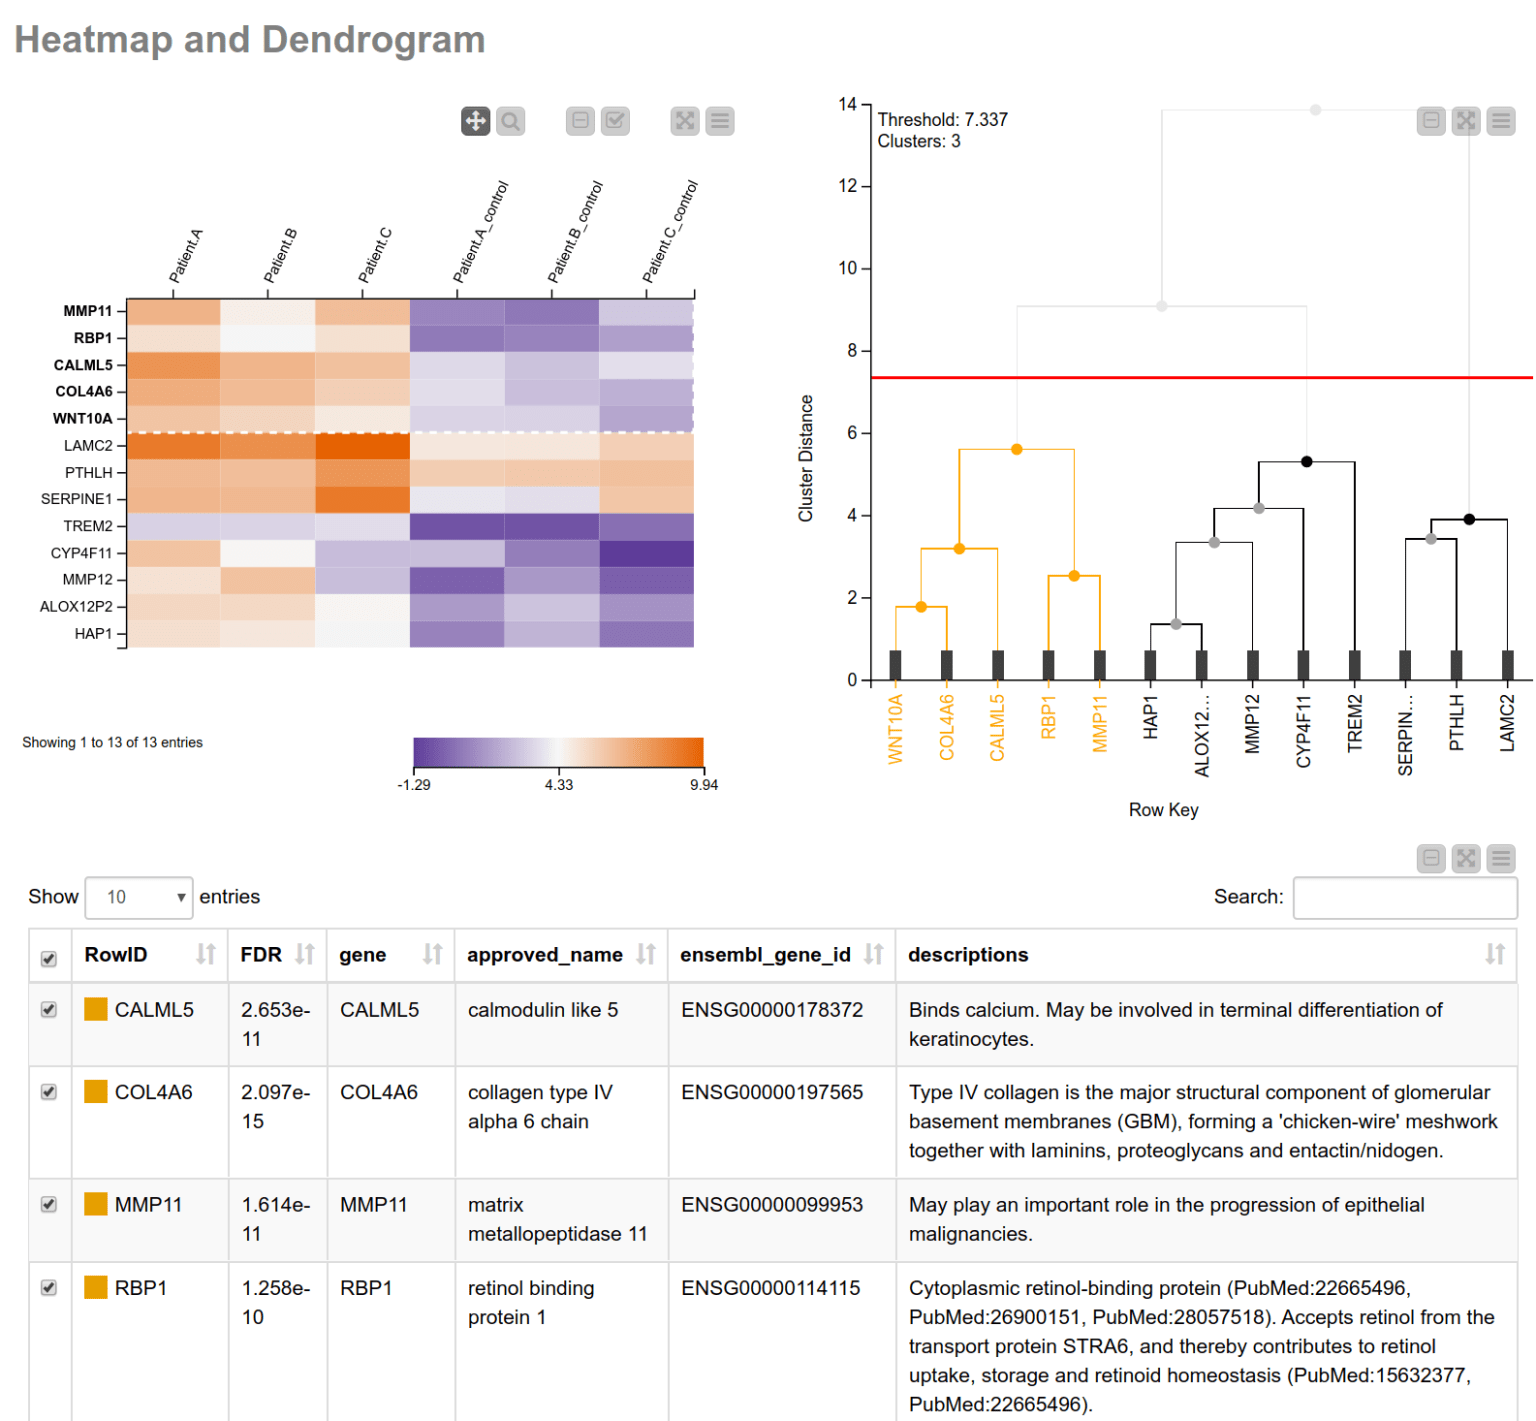1536x1421 pixels.
Task: Activate the heatmap zoom magnifier tool
Action: coord(511,121)
